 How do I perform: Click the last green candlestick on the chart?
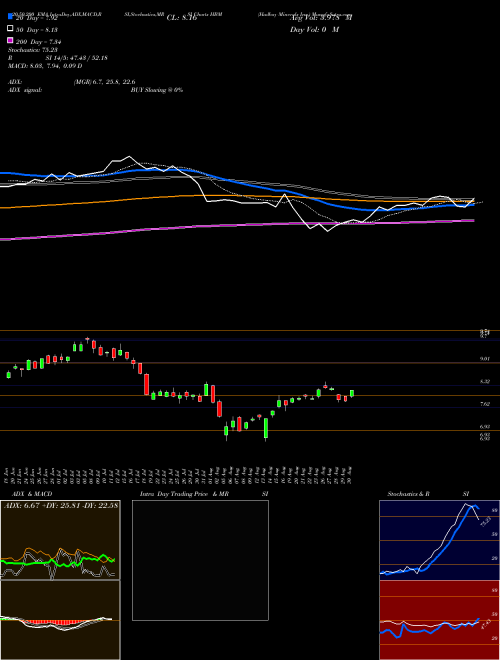pyautogui.click(x=352, y=394)
